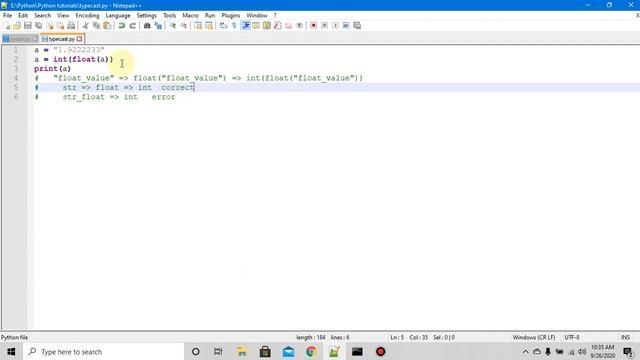Create a new file from the toolbar
Viewport: 640px width, 360px height.
7,26
